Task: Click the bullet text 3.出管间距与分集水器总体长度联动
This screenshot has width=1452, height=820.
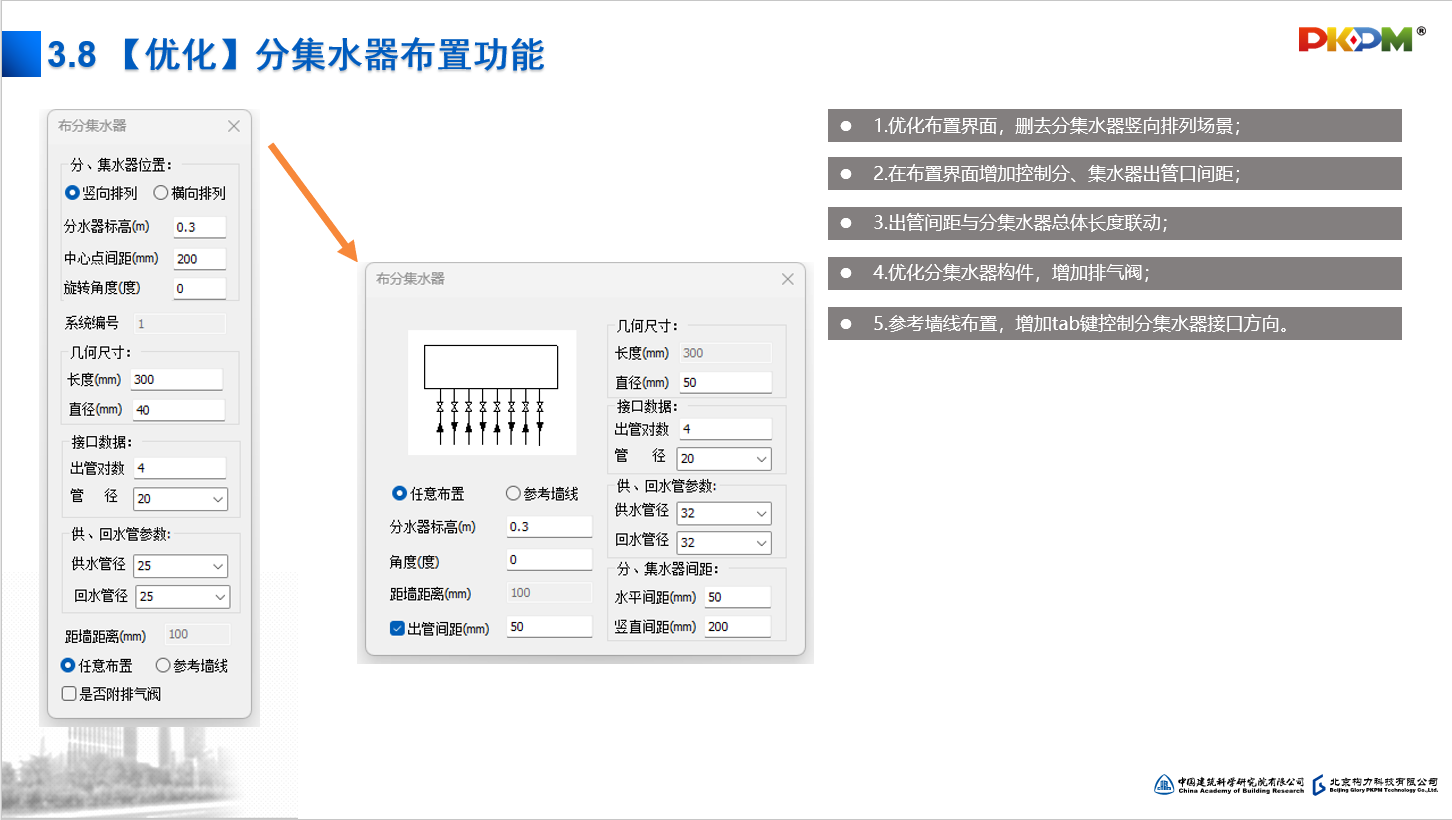Action: click(1020, 223)
